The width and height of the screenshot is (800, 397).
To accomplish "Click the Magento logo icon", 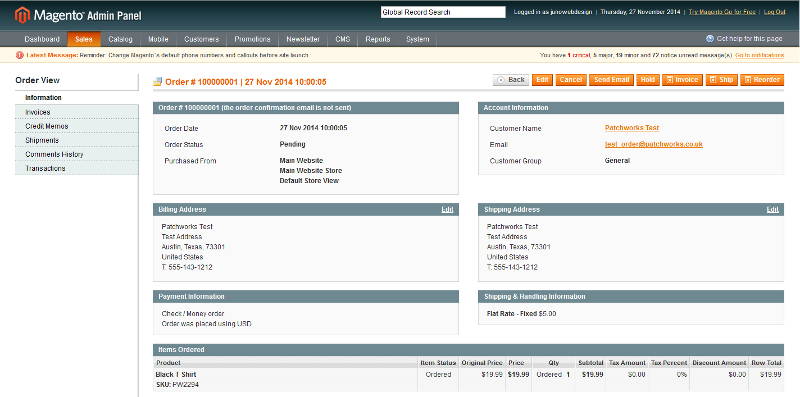I will (22, 15).
